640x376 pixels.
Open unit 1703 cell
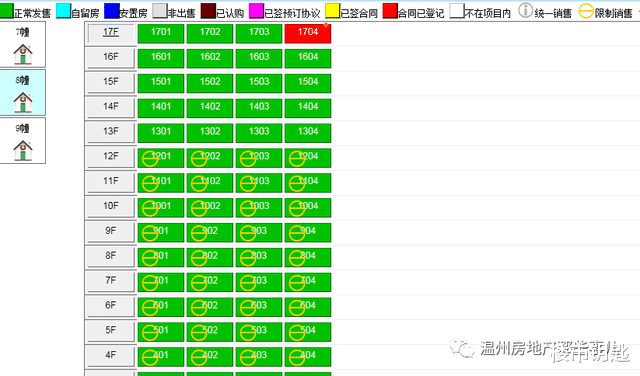pyautogui.click(x=259, y=33)
